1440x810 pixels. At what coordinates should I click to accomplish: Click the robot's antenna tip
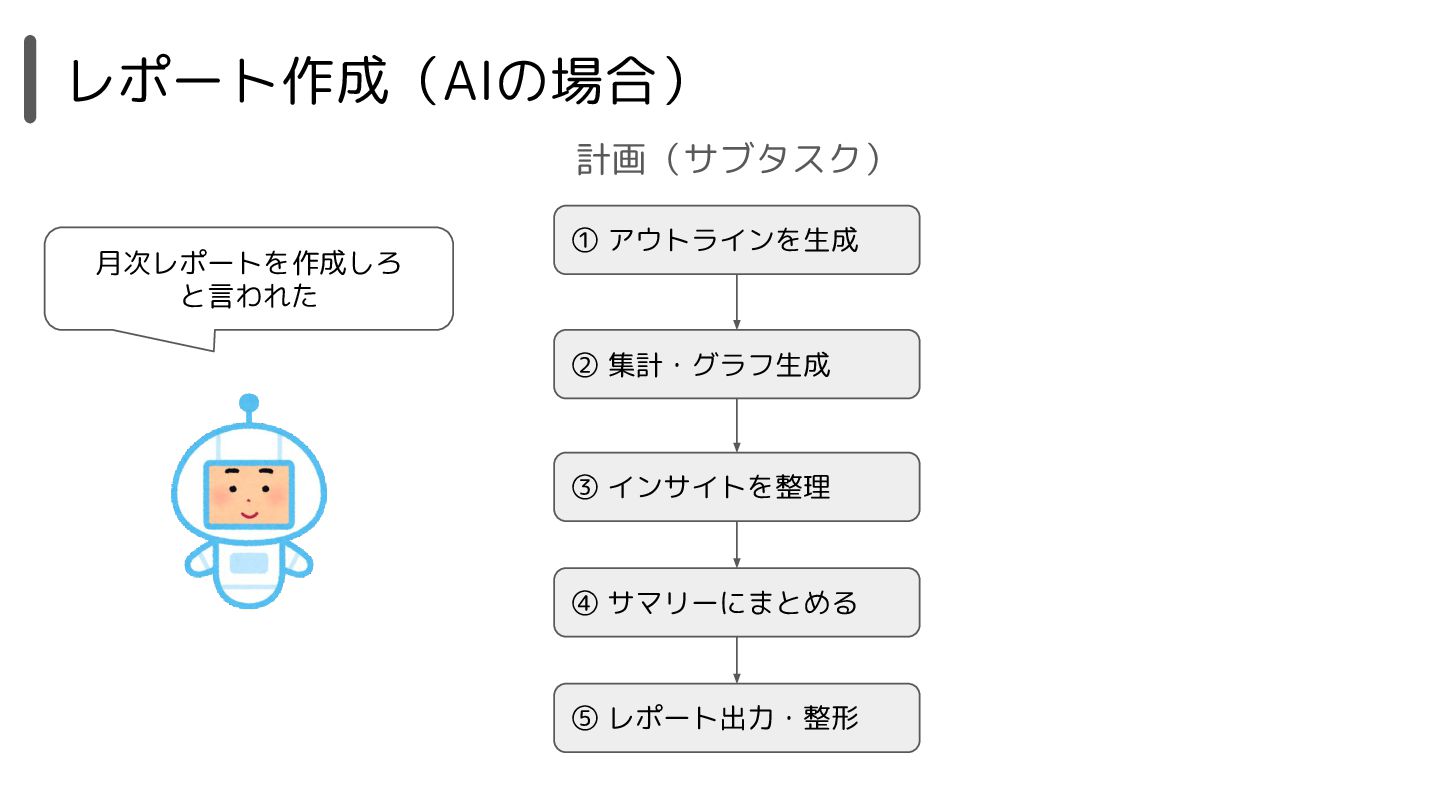249,403
